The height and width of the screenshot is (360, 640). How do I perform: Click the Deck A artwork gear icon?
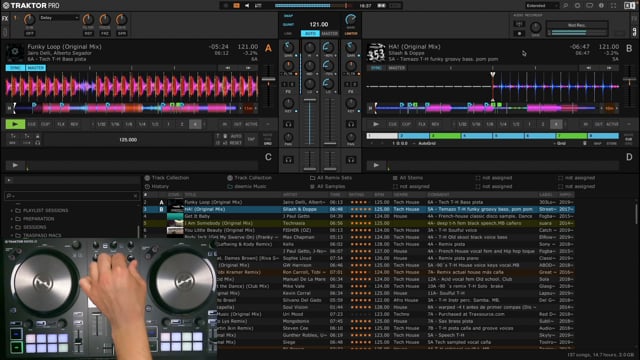[x=15, y=52]
